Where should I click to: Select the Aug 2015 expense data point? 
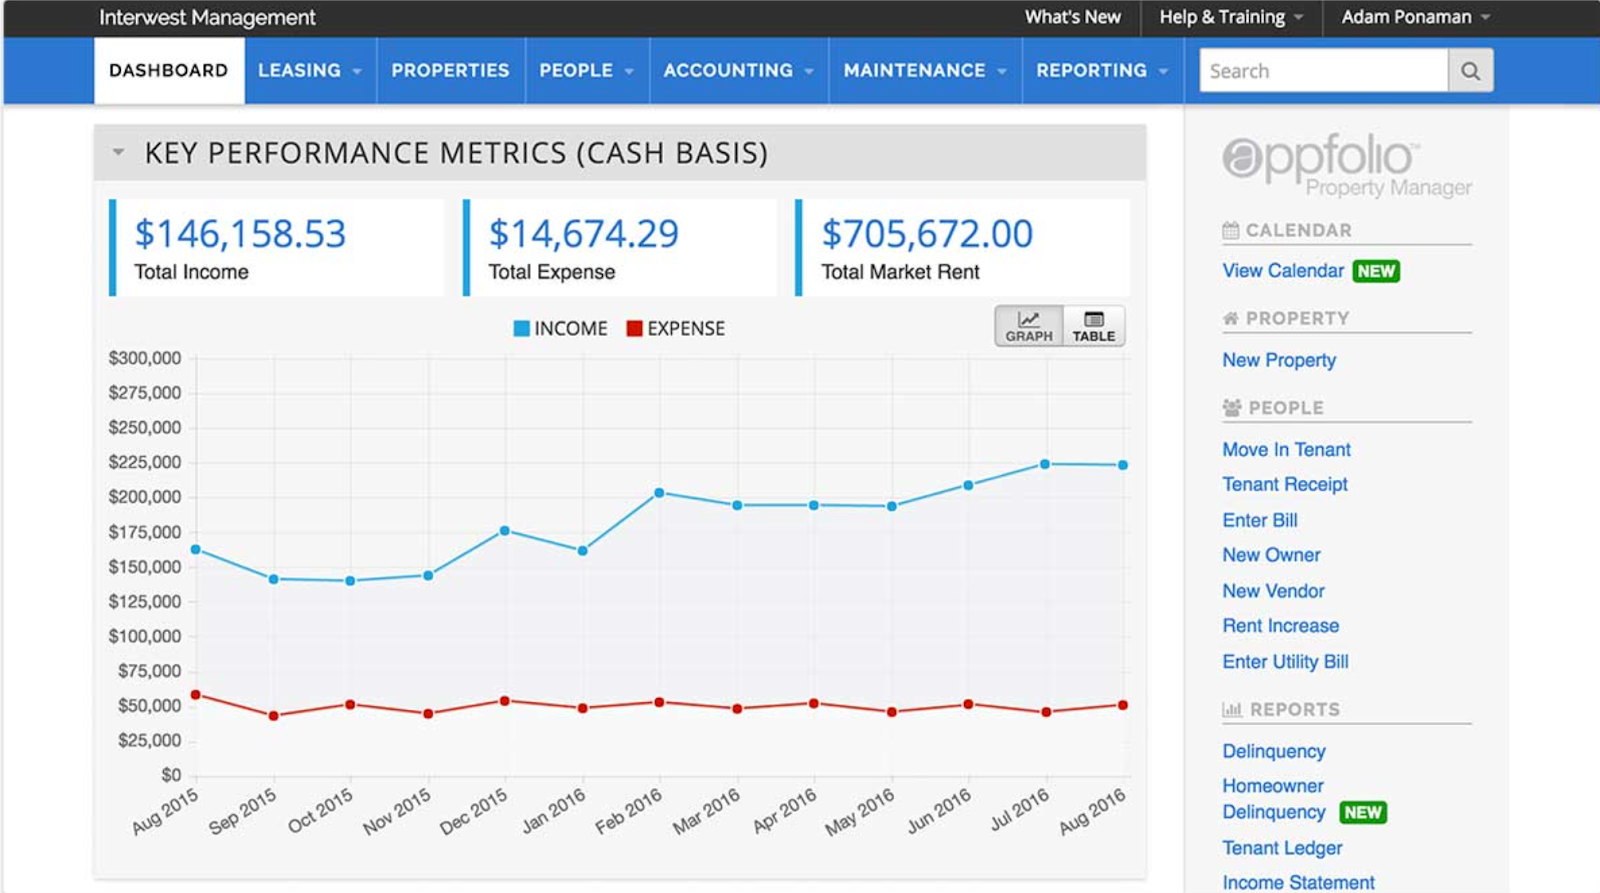(196, 695)
